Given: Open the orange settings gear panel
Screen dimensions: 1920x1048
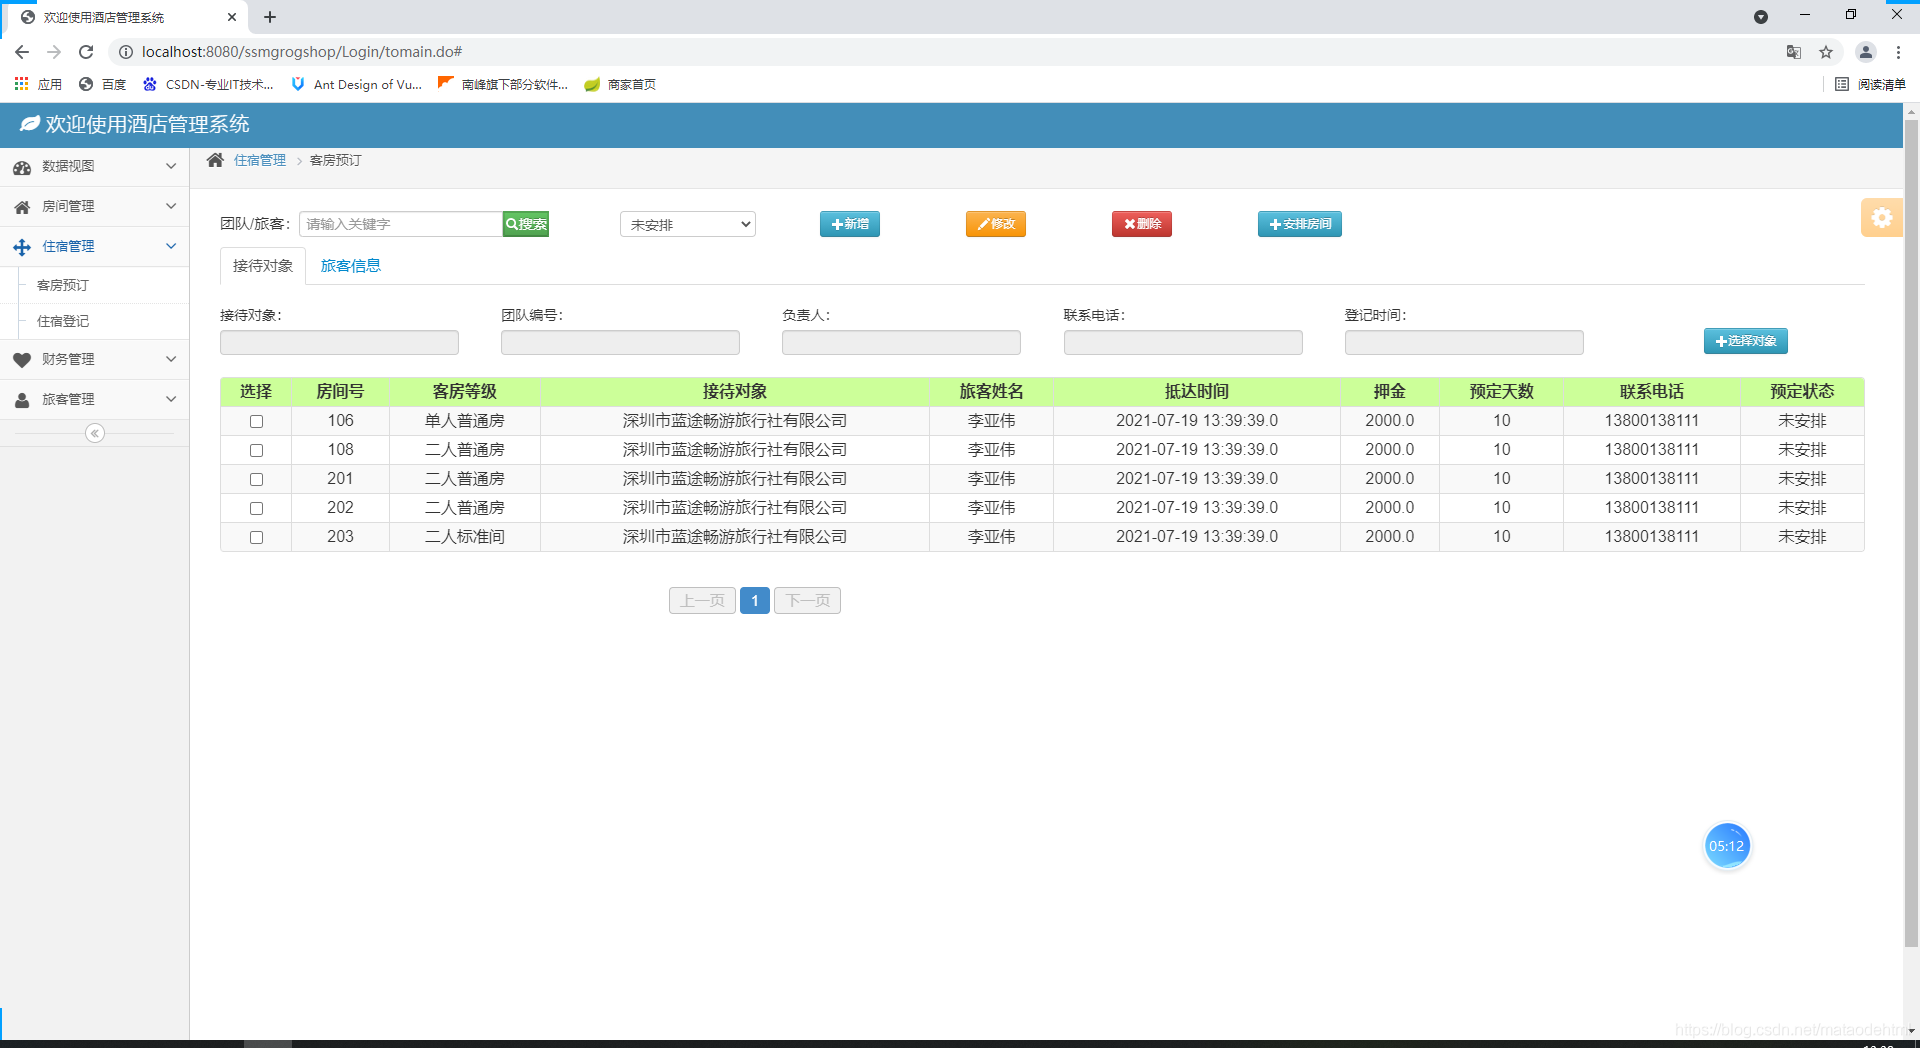Looking at the screenshot, I should click(1881, 217).
